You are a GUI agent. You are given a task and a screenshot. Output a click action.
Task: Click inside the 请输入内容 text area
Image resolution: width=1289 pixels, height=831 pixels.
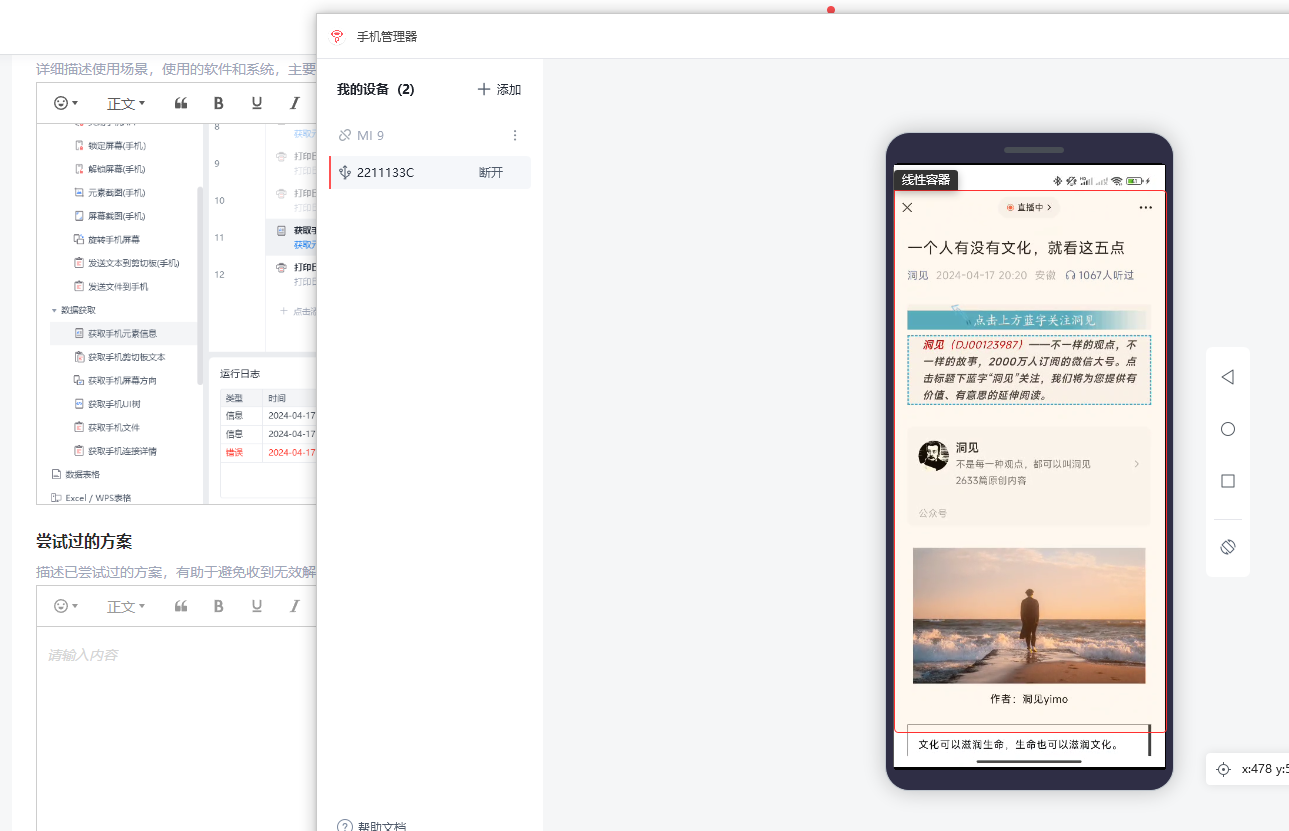coord(177,728)
